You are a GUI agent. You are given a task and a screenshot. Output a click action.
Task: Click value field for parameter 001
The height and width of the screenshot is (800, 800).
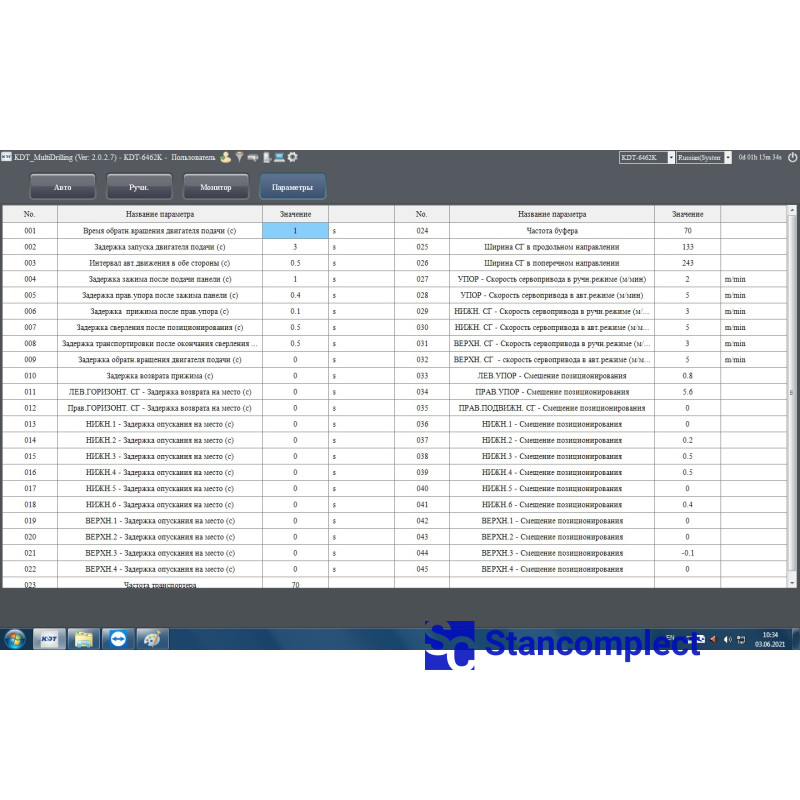coord(295,230)
